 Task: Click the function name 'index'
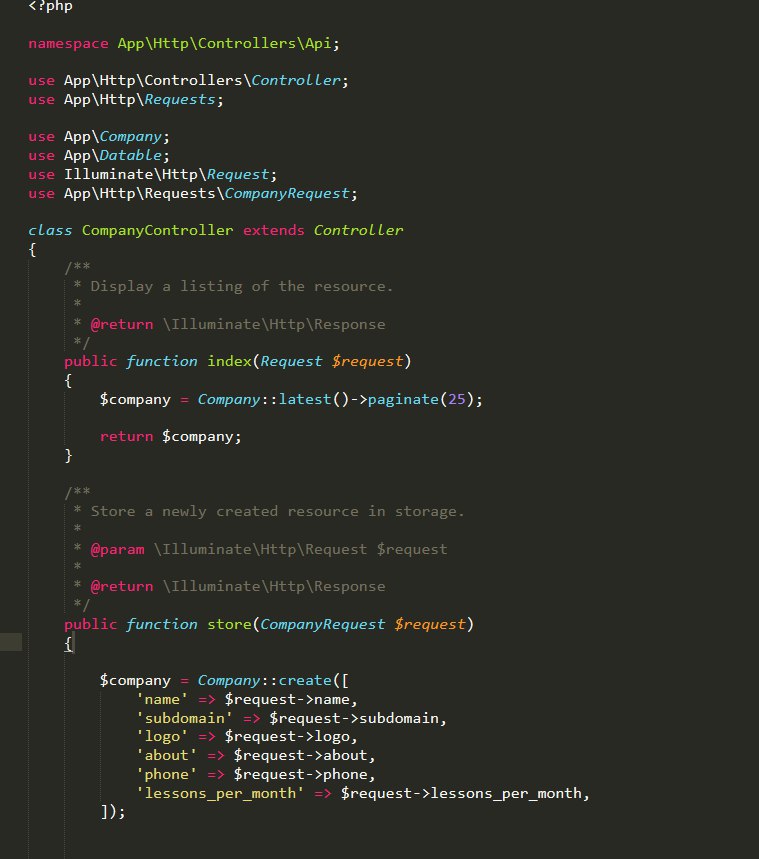pyautogui.click(x=229, y=362)
